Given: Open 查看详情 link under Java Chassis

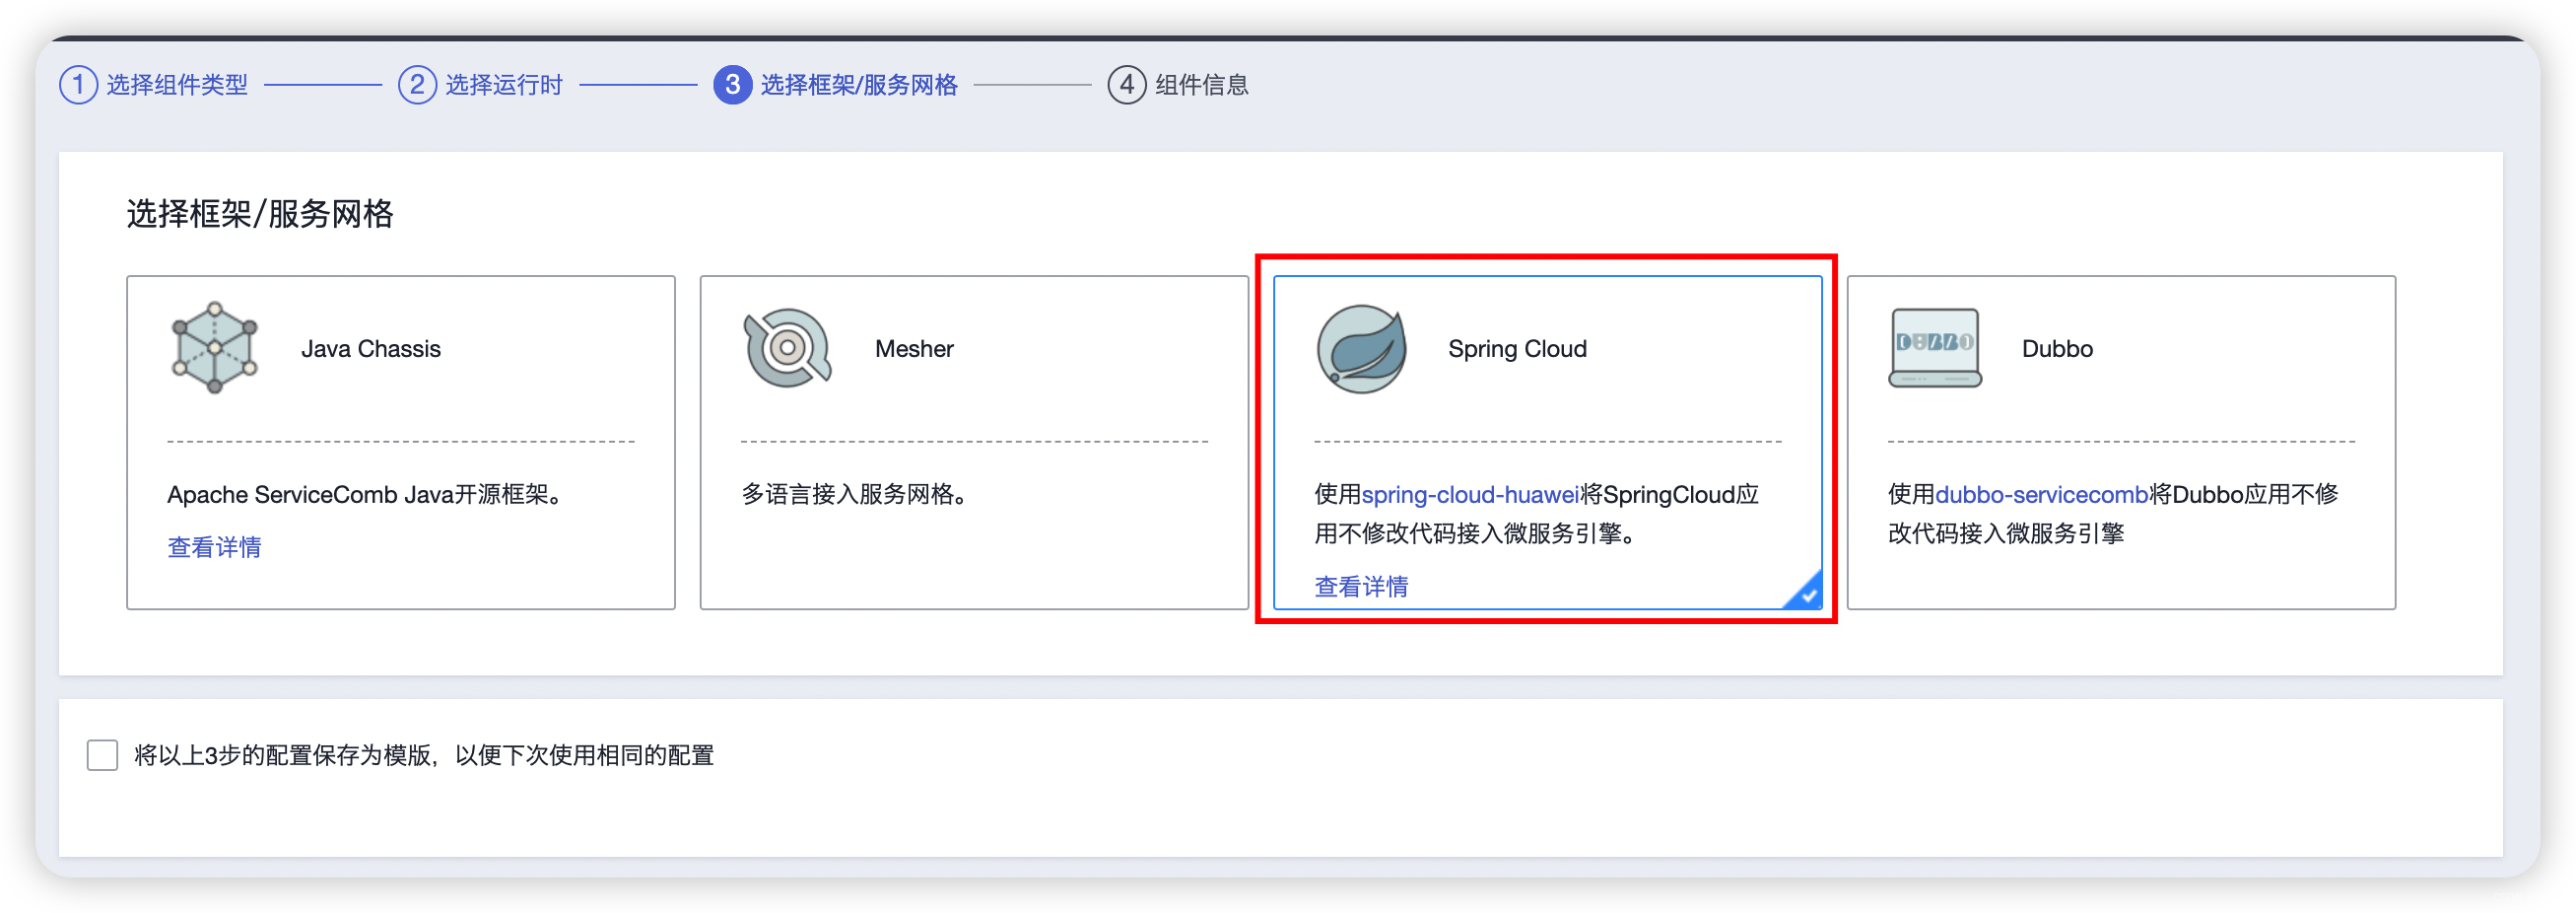Looking at the screenshot, I should (214, 547).
